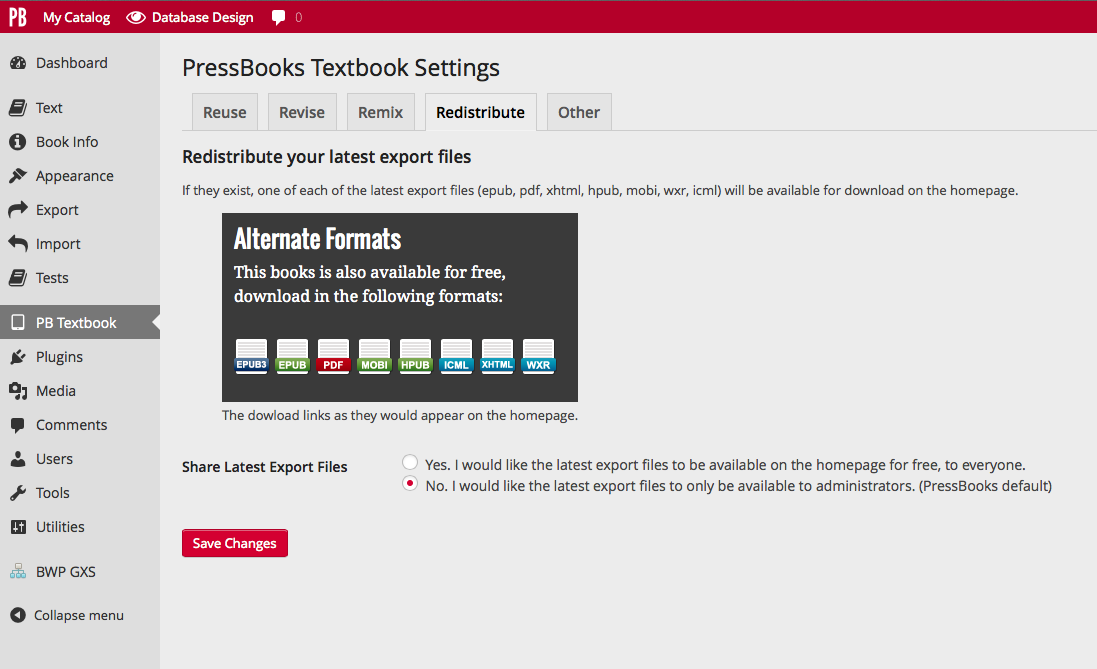Screen dimensions: 1097x669
Task: Click the BWP GXS sitemap icon
Action: point(17,572)
